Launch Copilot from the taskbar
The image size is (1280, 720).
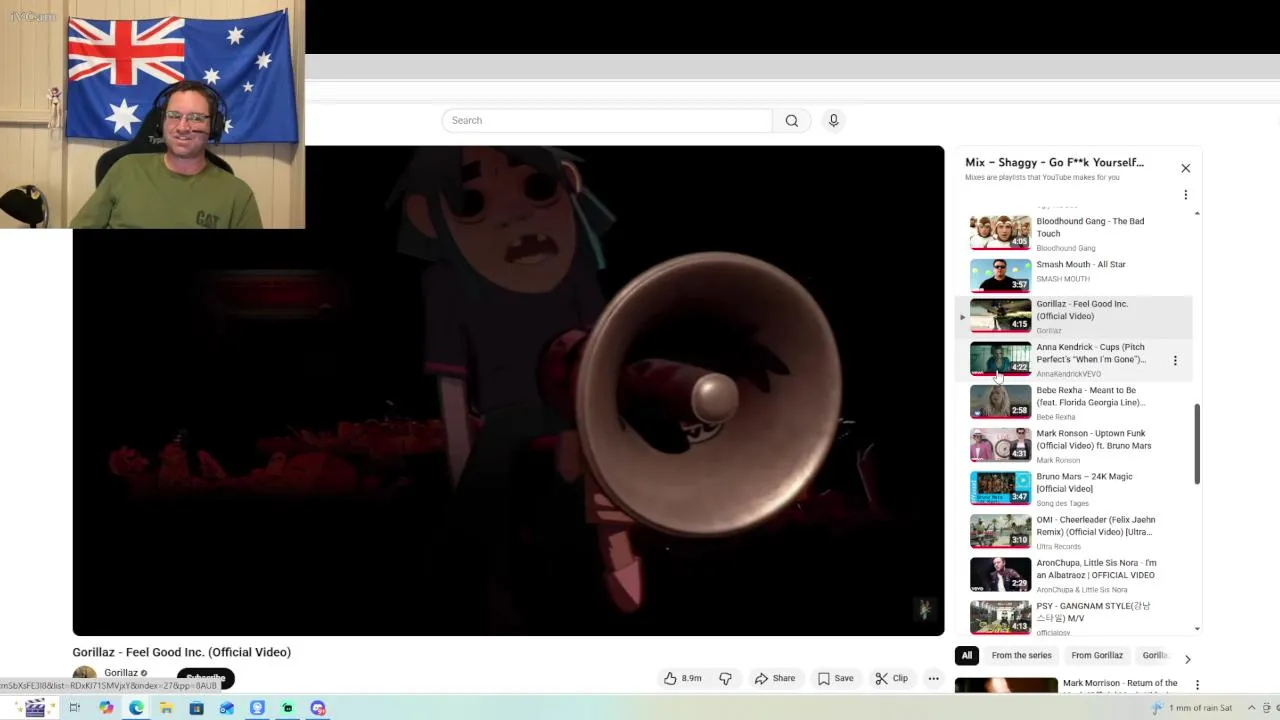tap(106, 708)
